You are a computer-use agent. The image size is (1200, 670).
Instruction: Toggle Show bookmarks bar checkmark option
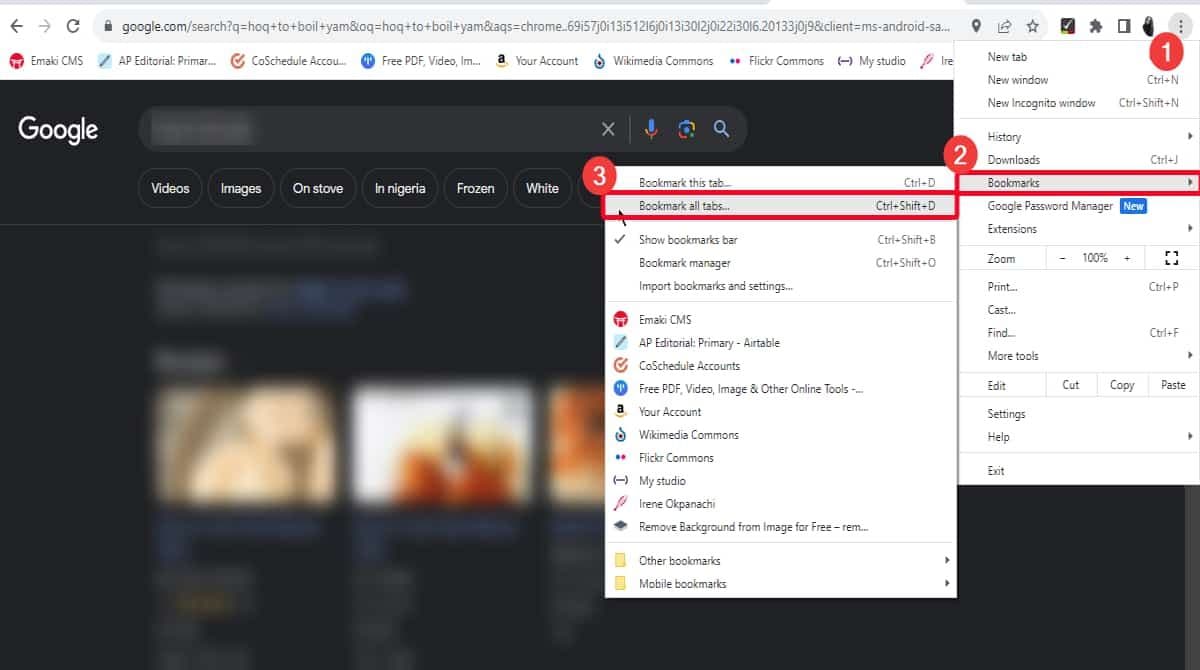pyautogui.click(x=687, y=240)
